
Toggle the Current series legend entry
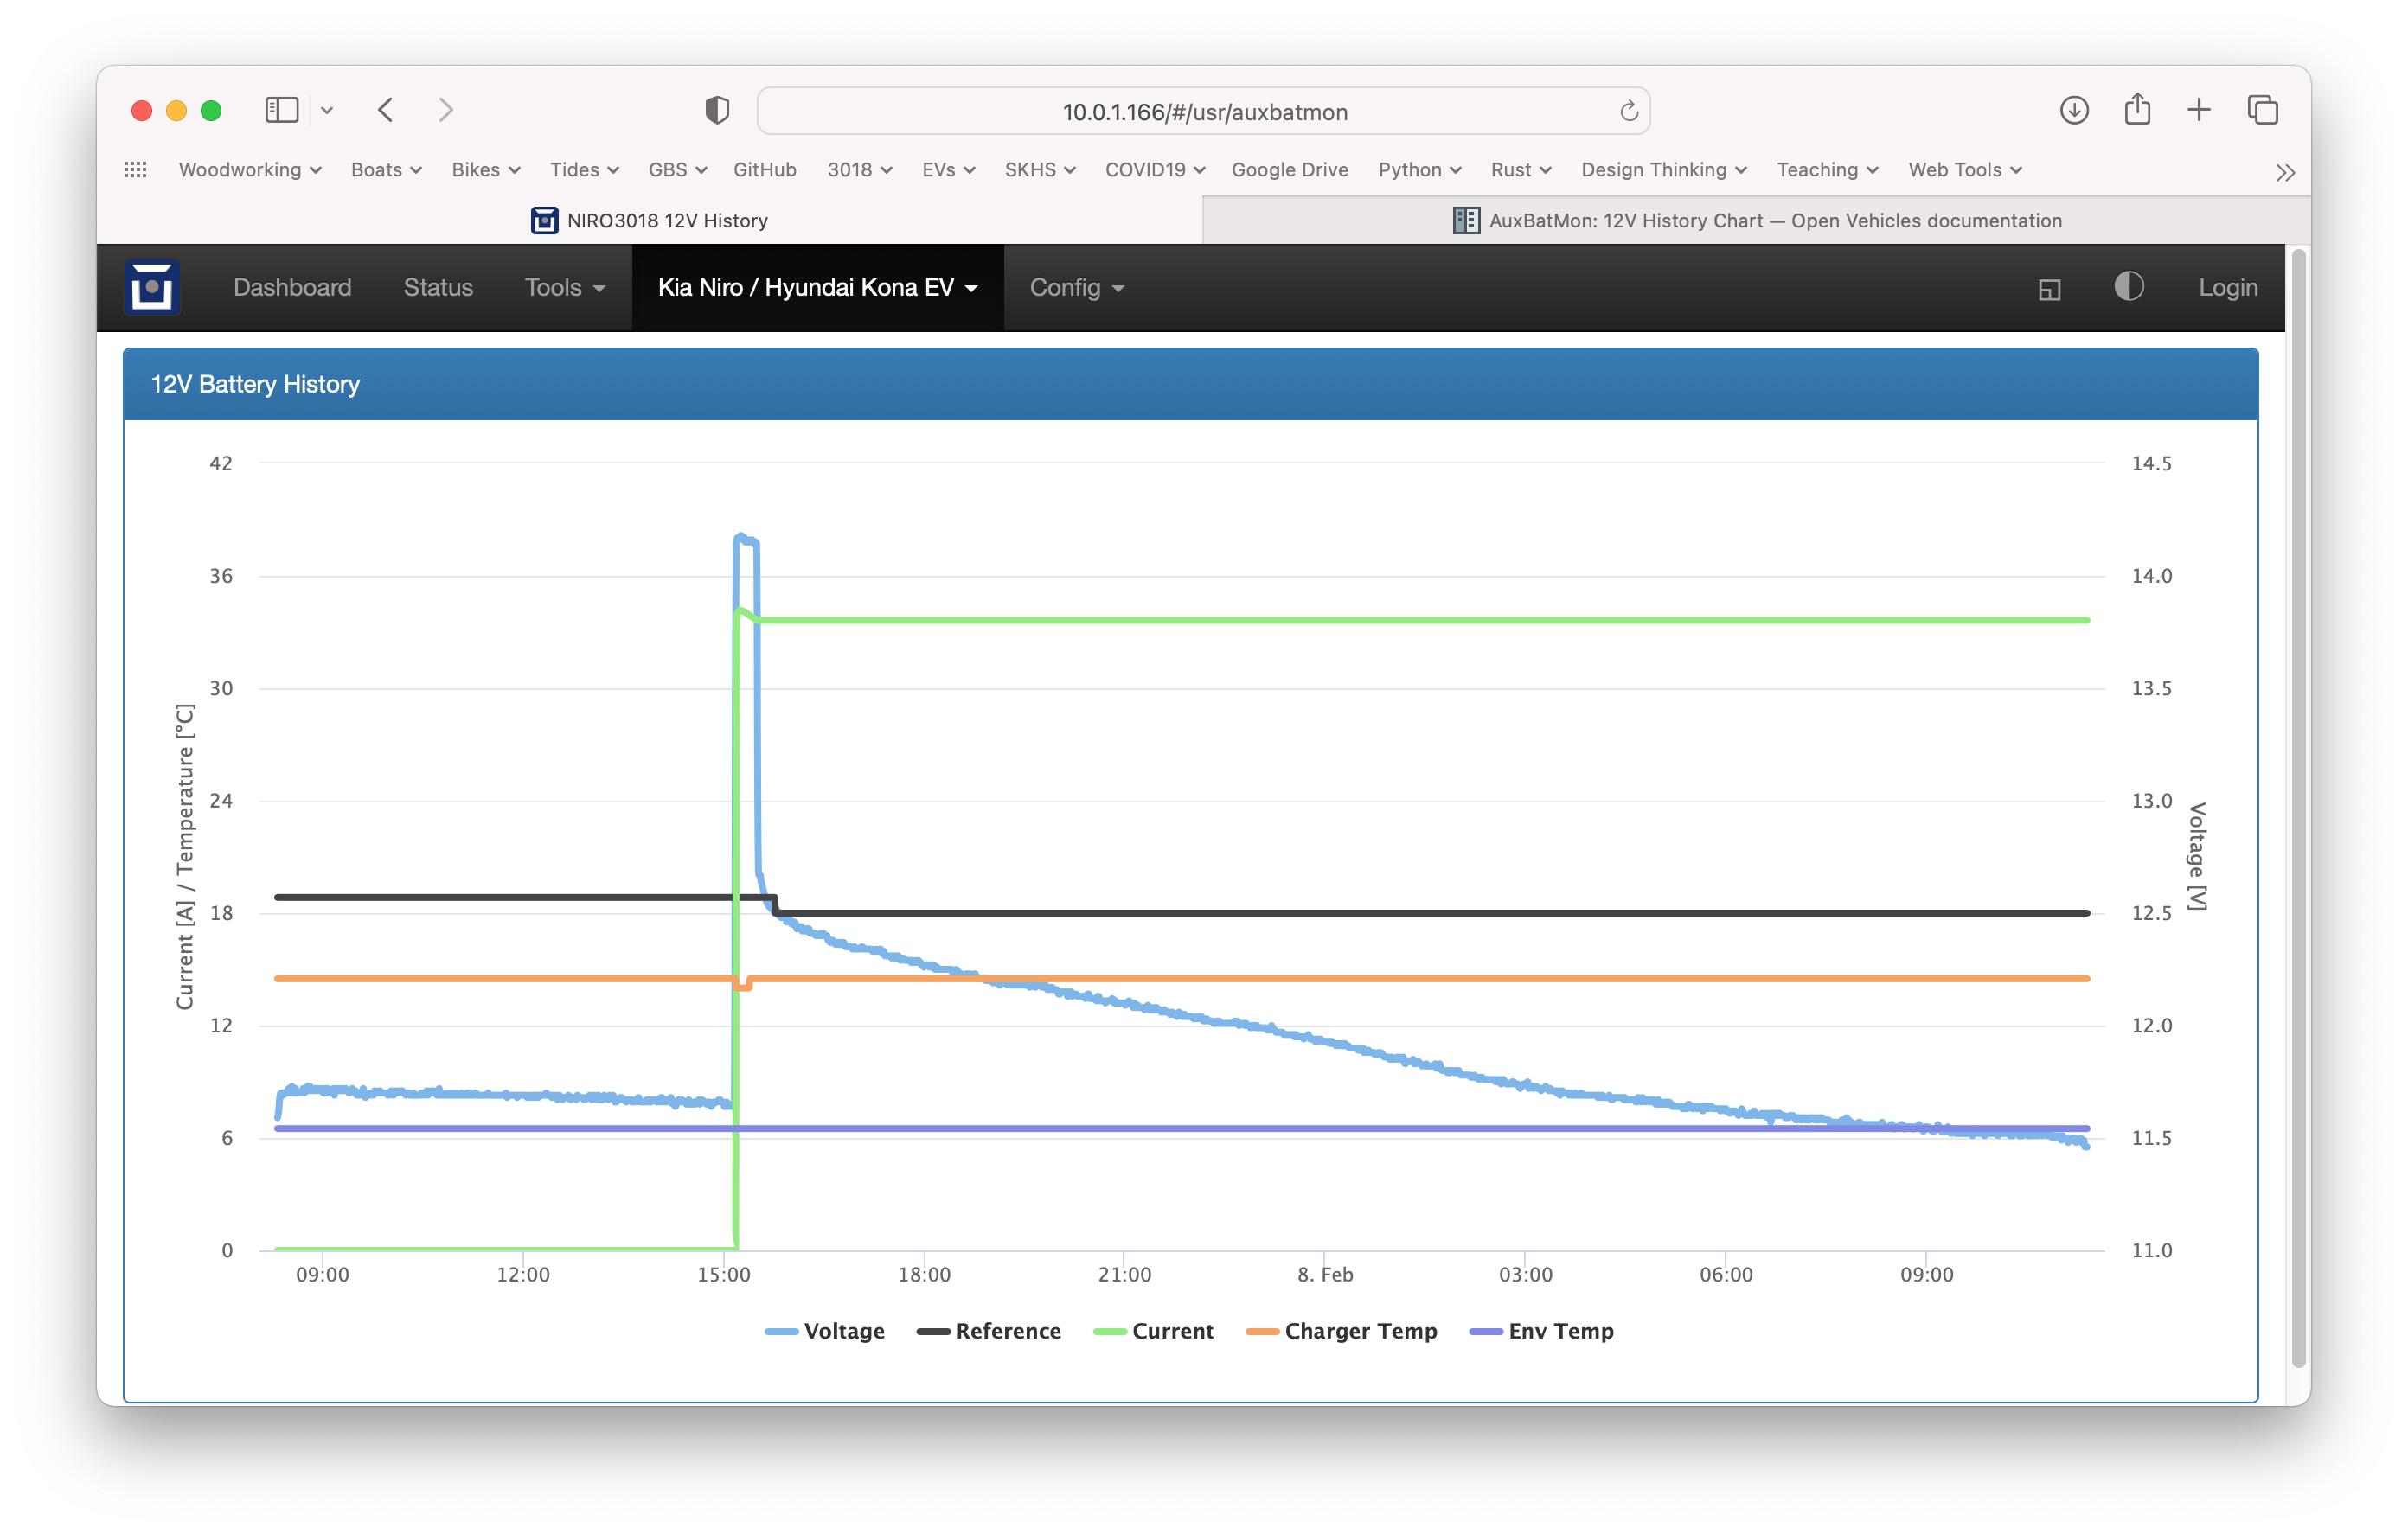pyautogui.click(x=1153, y=1331)
